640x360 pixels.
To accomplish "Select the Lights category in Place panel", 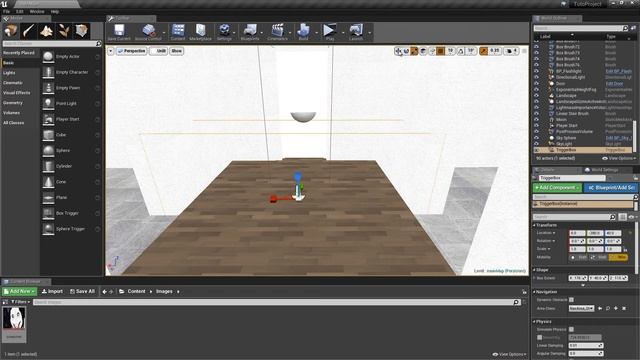I will click(9, 73).
